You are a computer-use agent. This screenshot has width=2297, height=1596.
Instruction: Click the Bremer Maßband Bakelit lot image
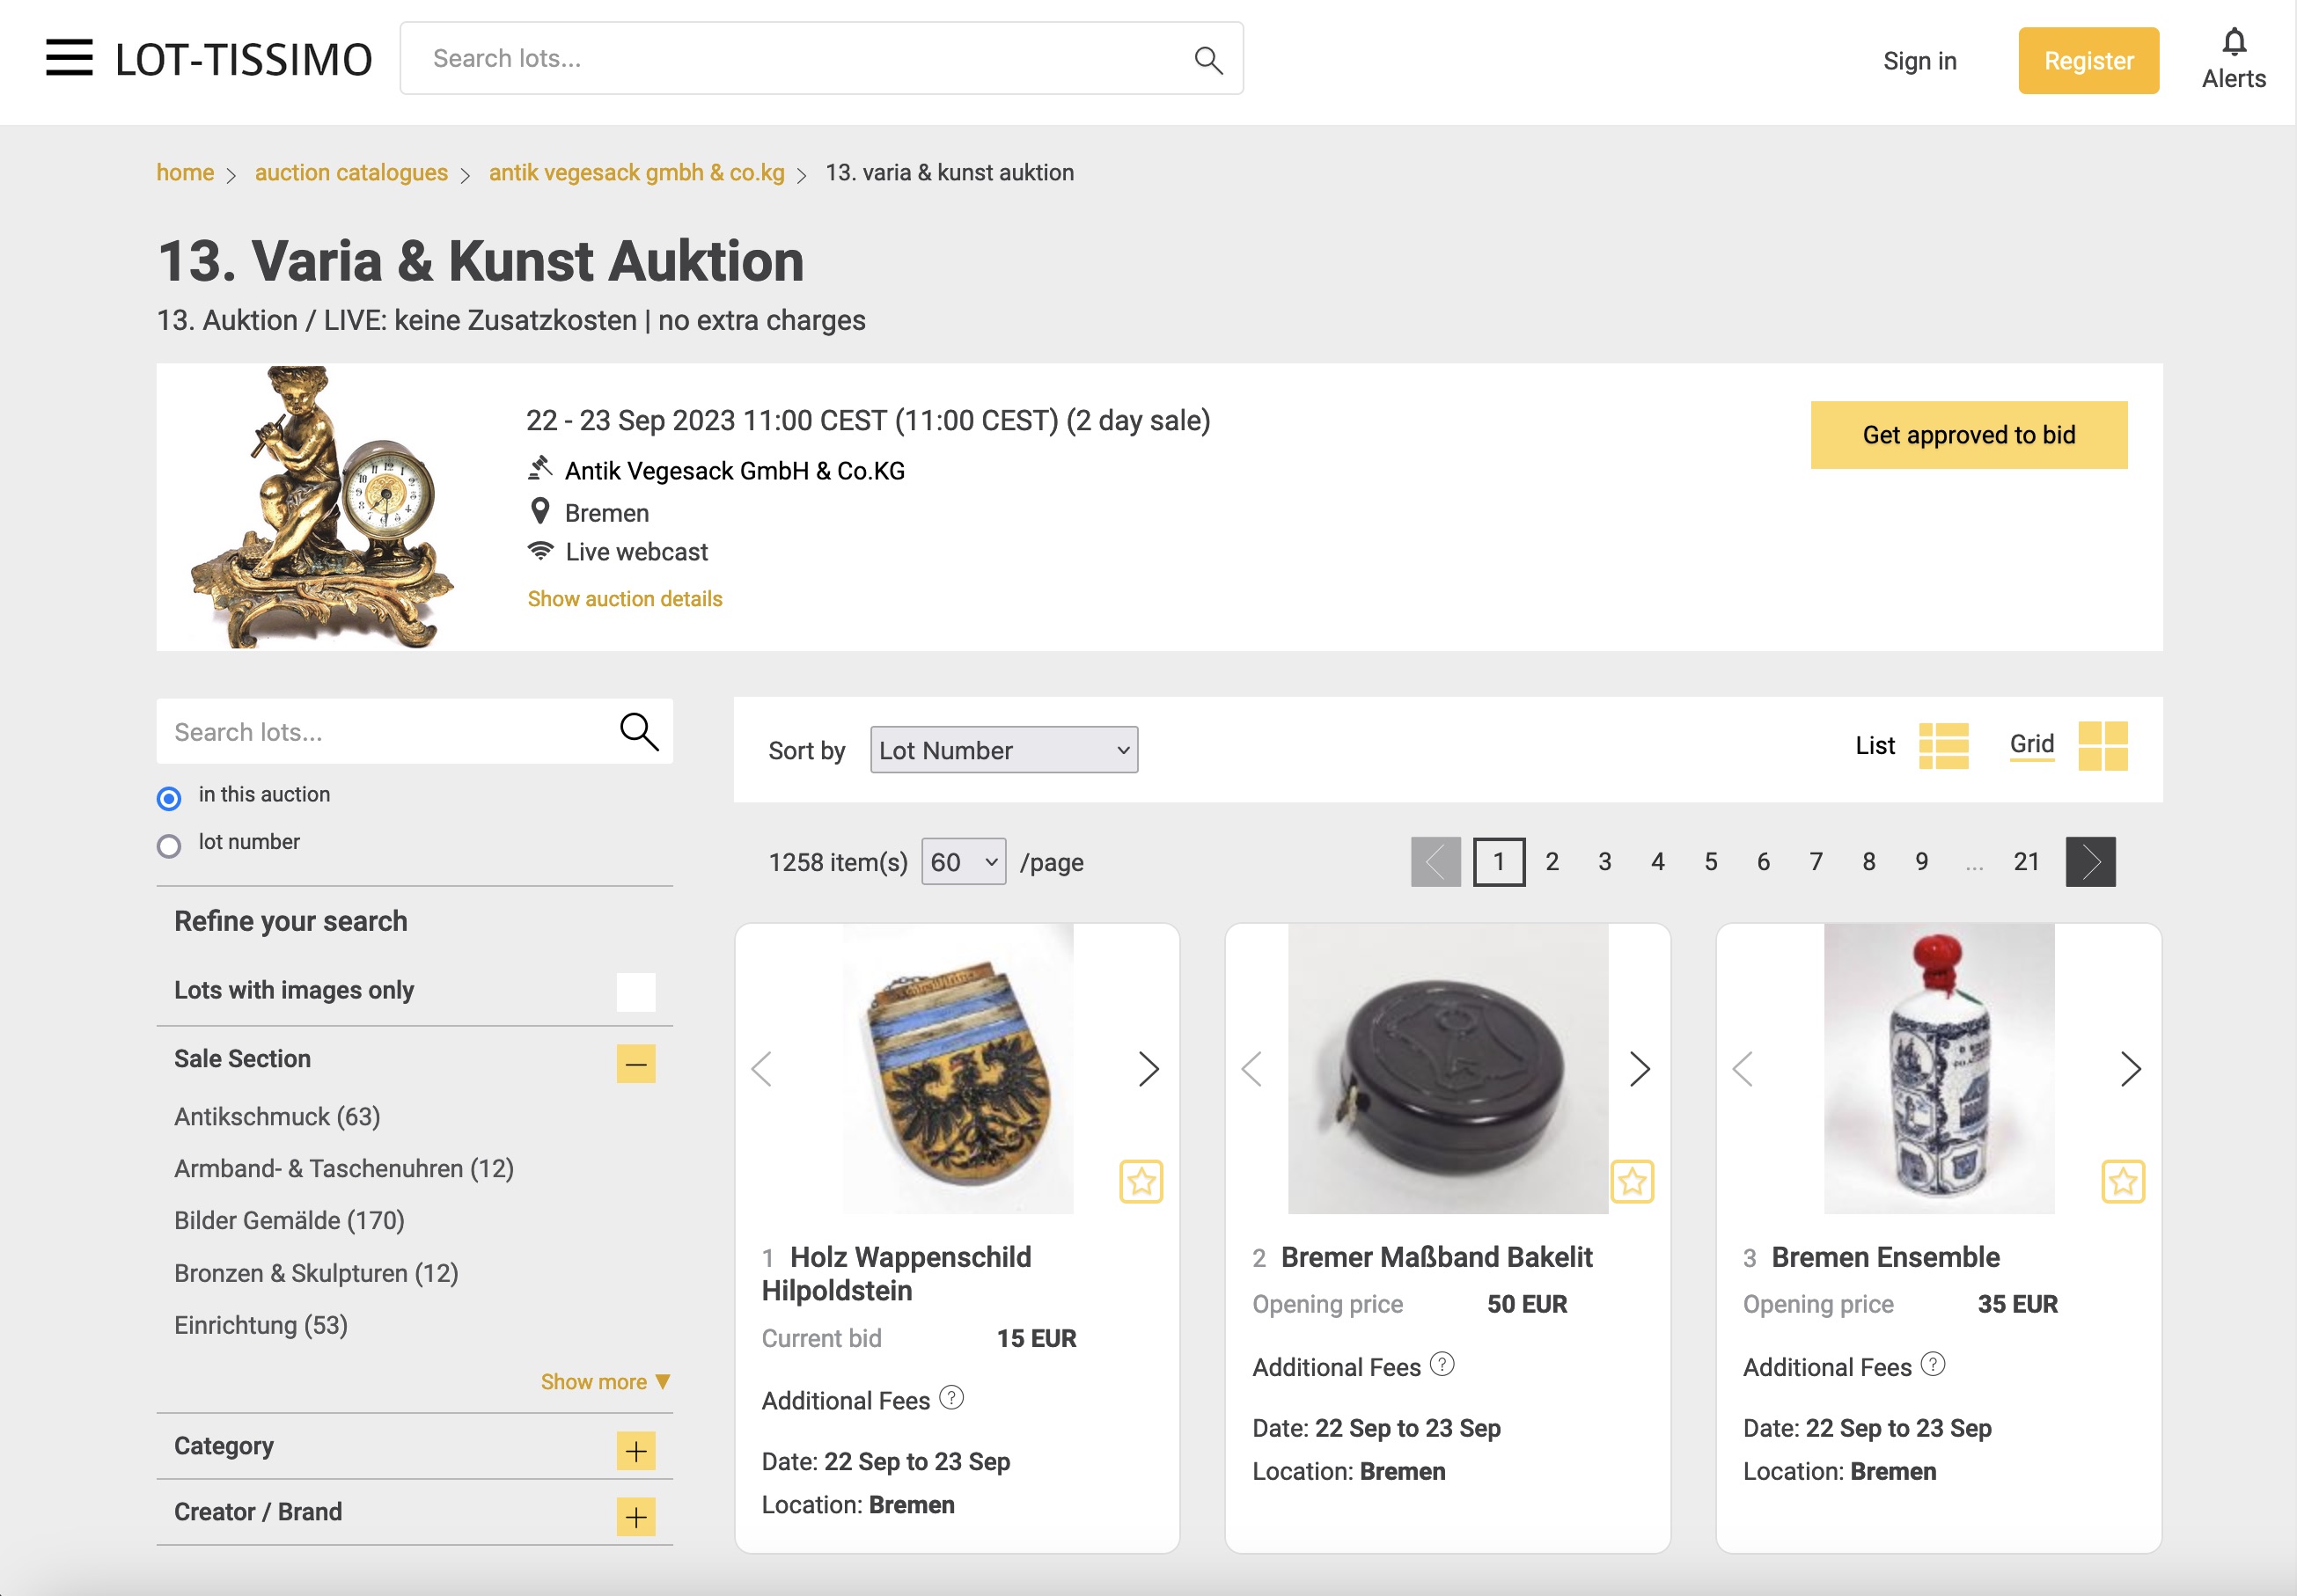point(1447,1068)
